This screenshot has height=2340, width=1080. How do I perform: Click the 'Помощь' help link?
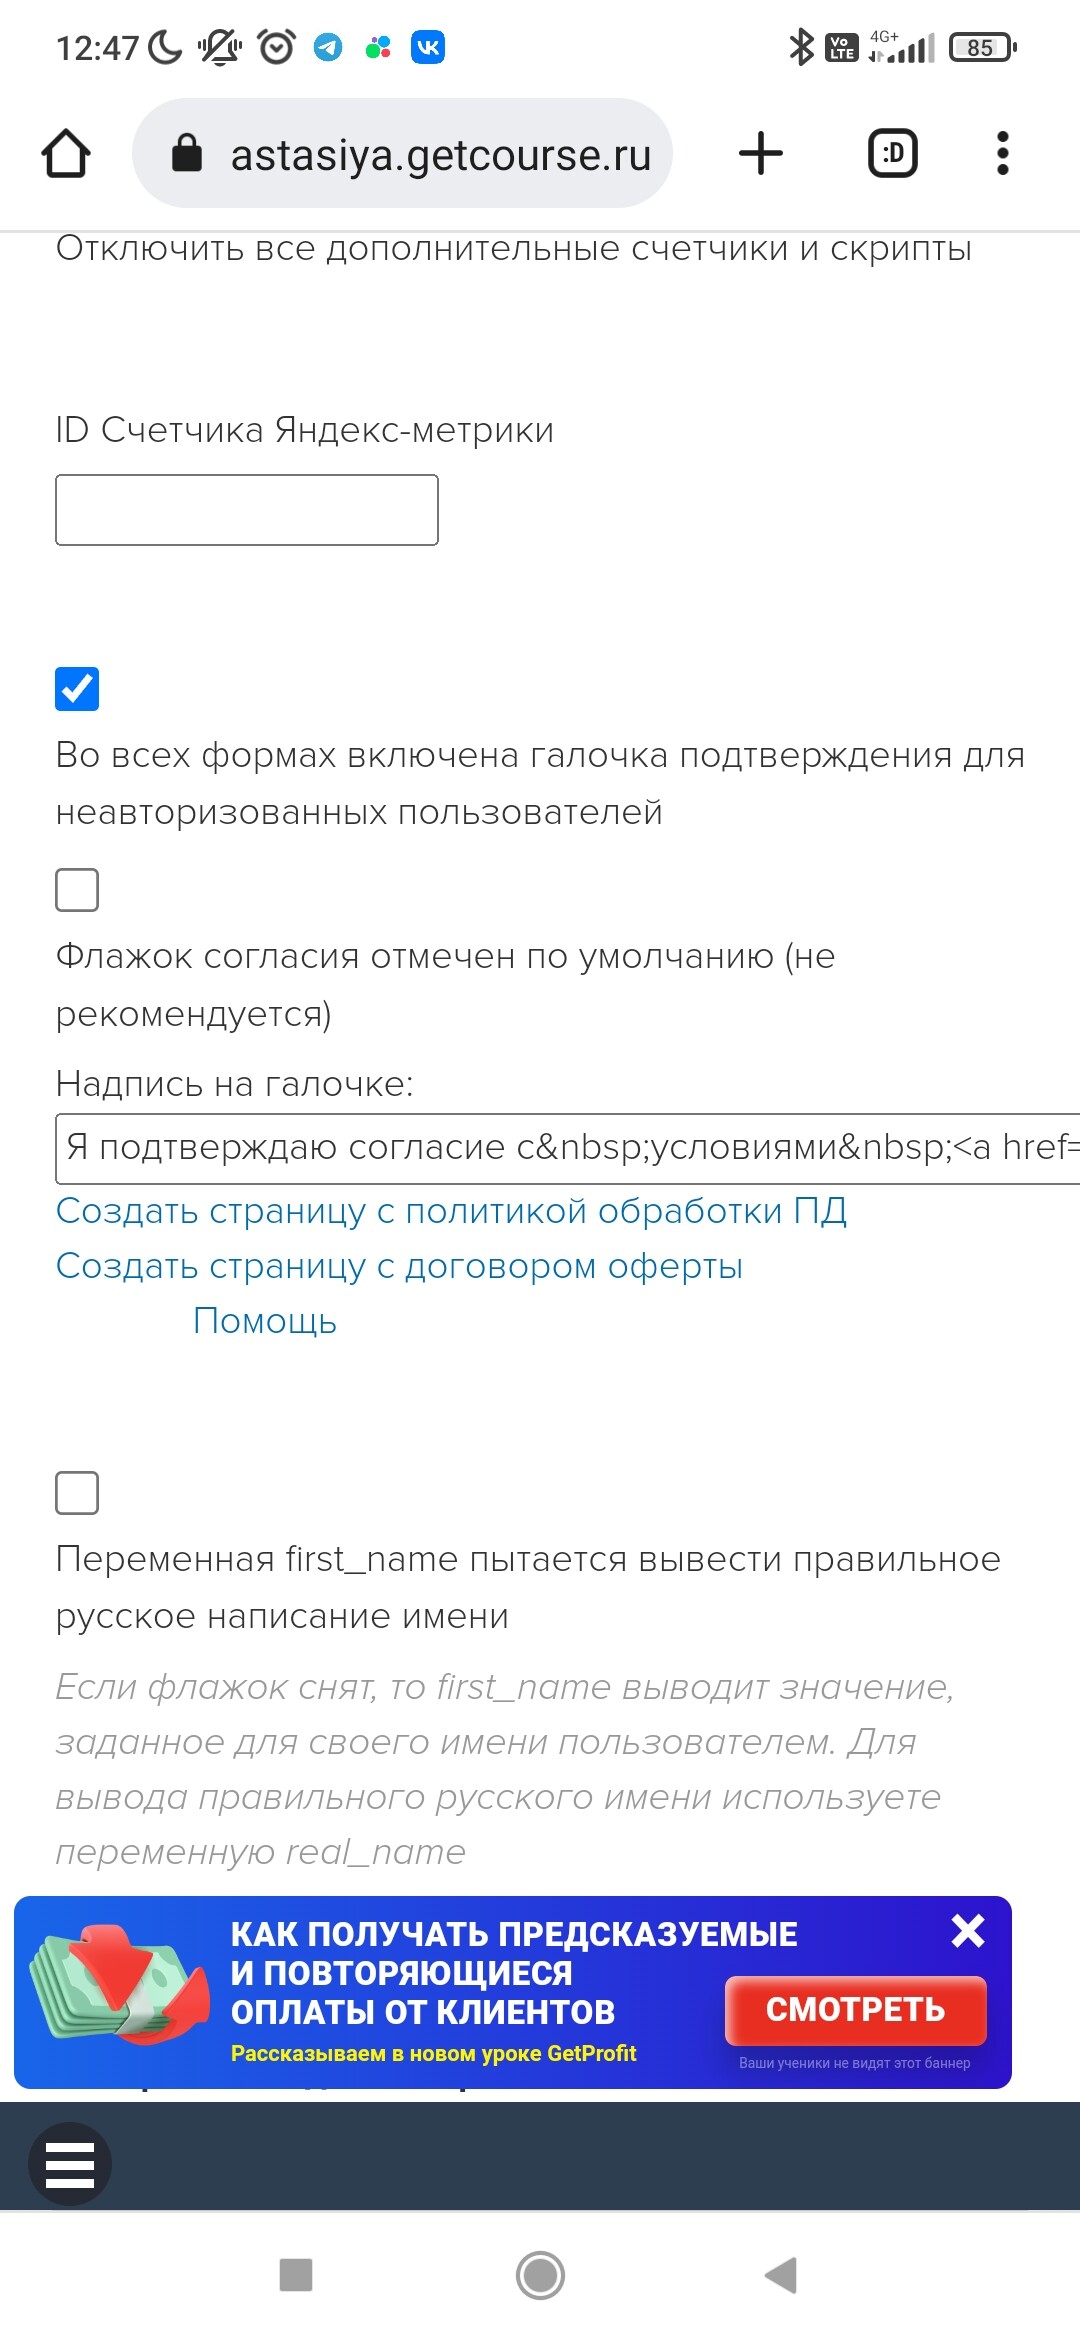(x=265, y=1321)
